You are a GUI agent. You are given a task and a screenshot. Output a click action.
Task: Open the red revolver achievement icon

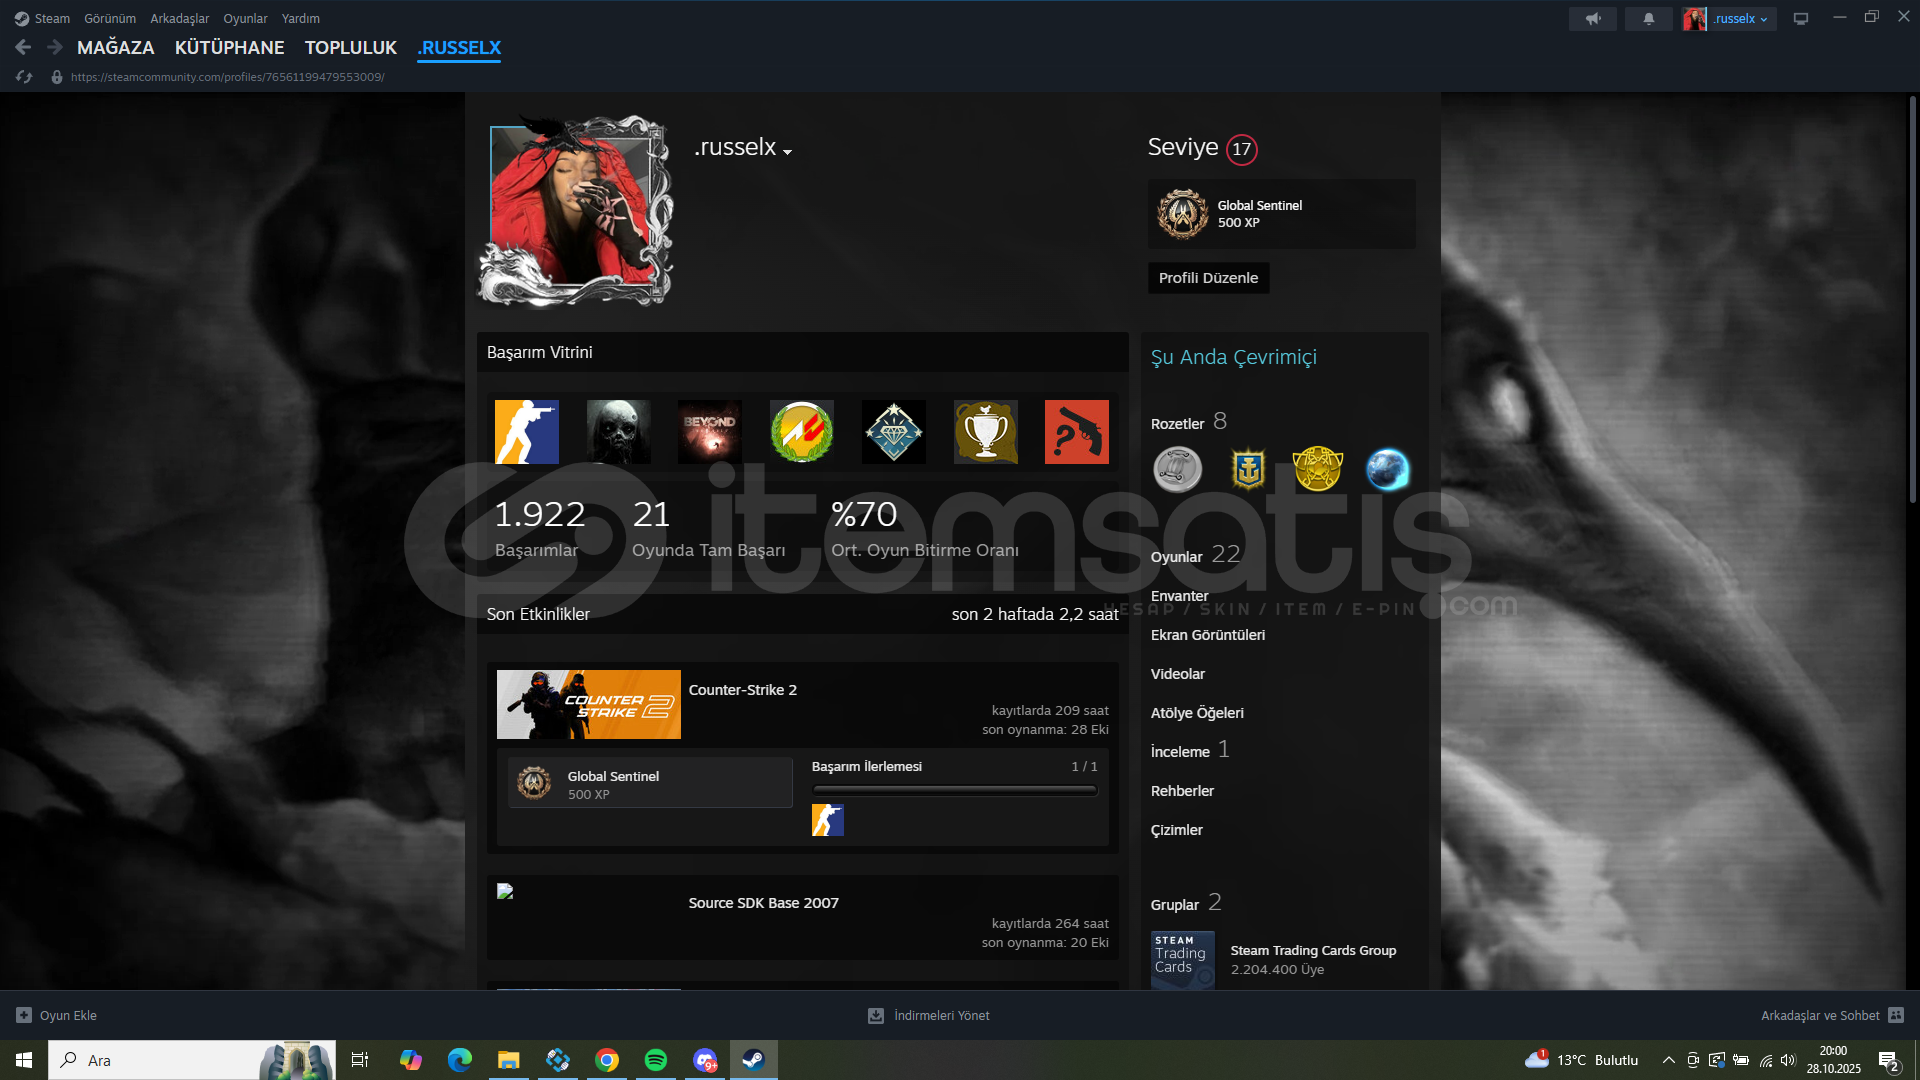(1076, 432)
